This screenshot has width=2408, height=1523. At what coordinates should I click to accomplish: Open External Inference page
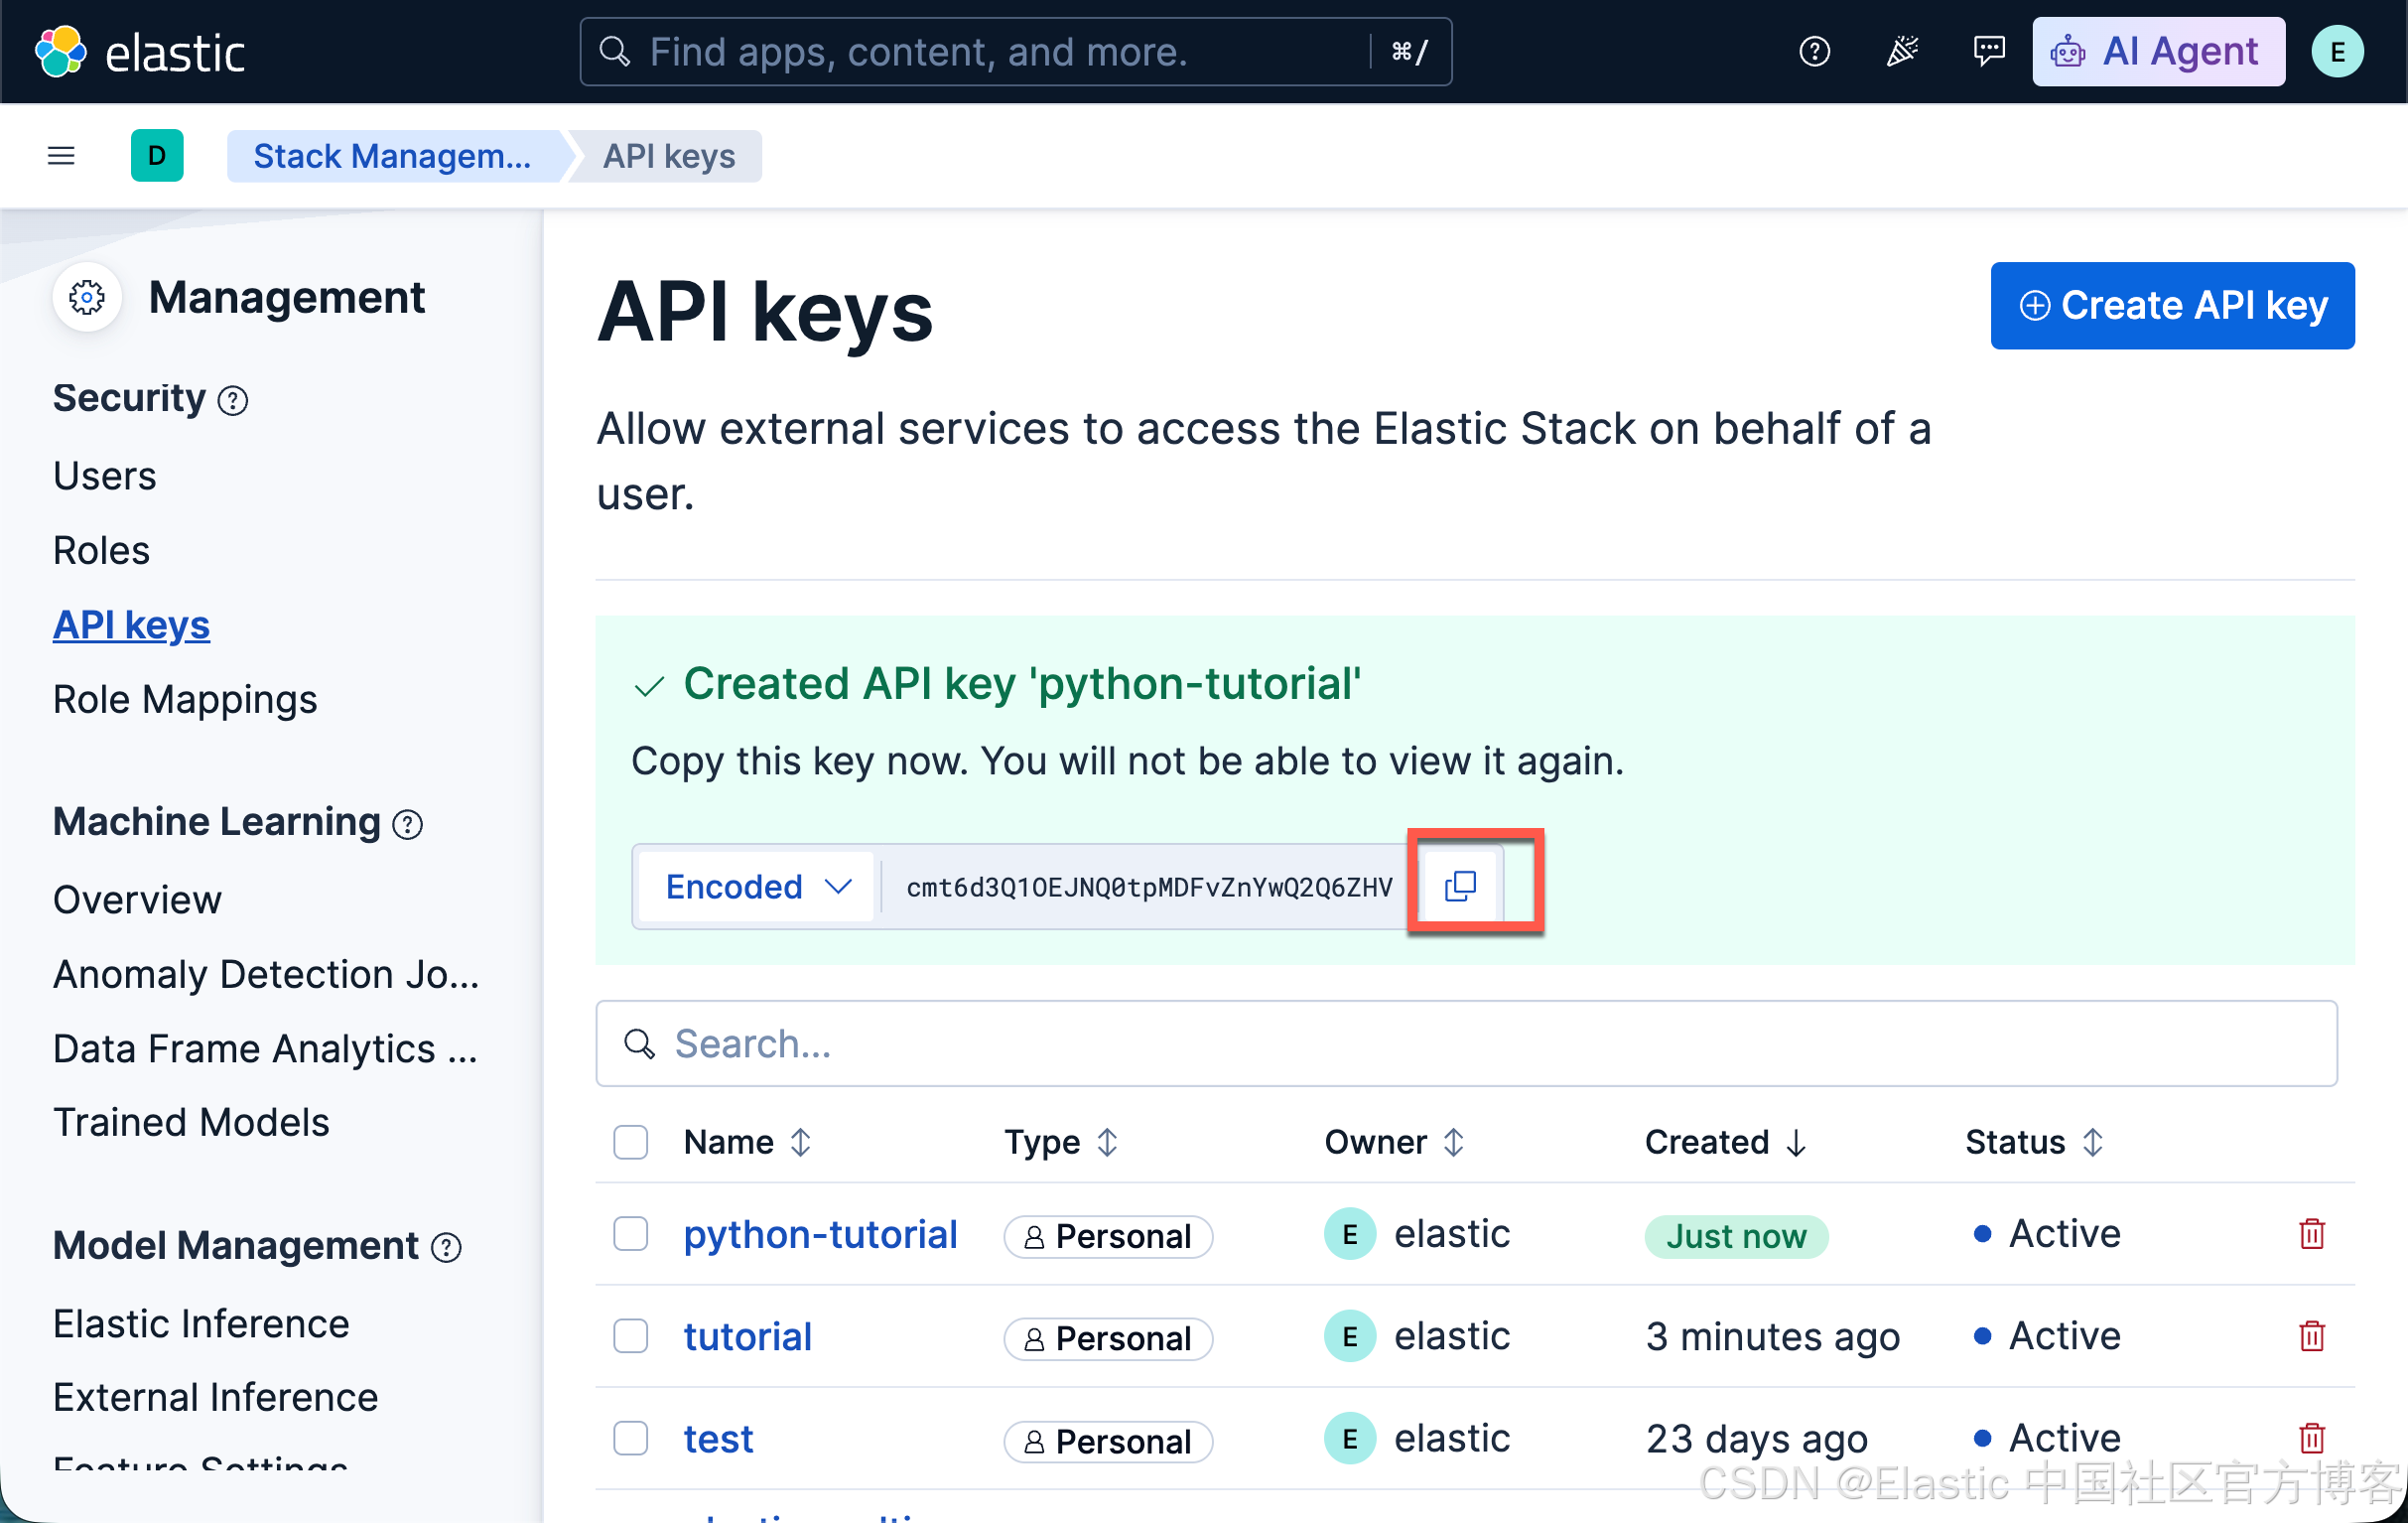click(216, 1398)
